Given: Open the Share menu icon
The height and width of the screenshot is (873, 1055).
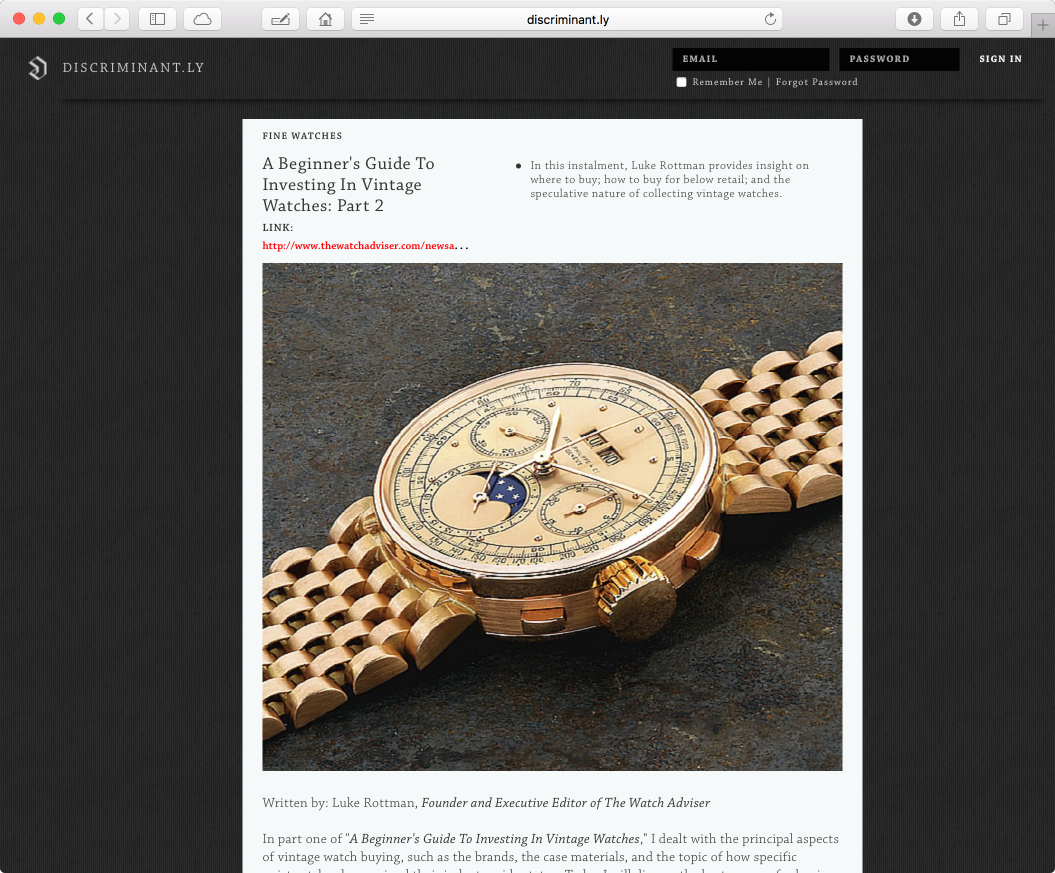Looking at the screenshot, I should 959,19.
